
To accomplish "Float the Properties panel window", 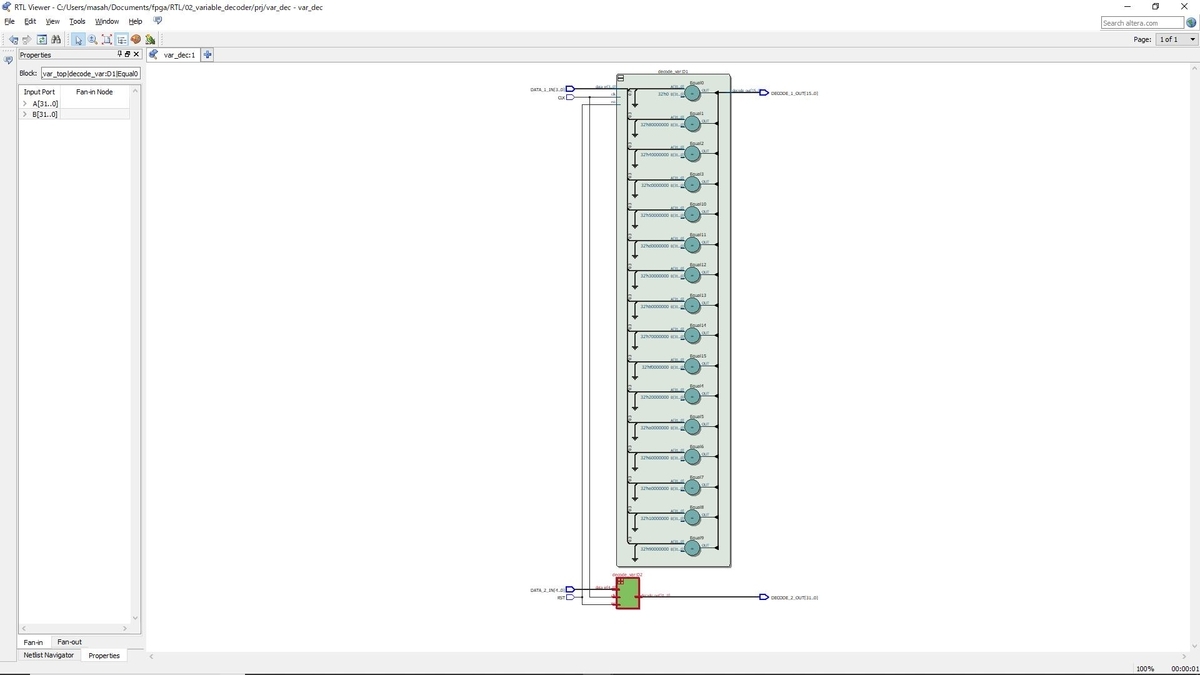I will [x=128, y=54].
